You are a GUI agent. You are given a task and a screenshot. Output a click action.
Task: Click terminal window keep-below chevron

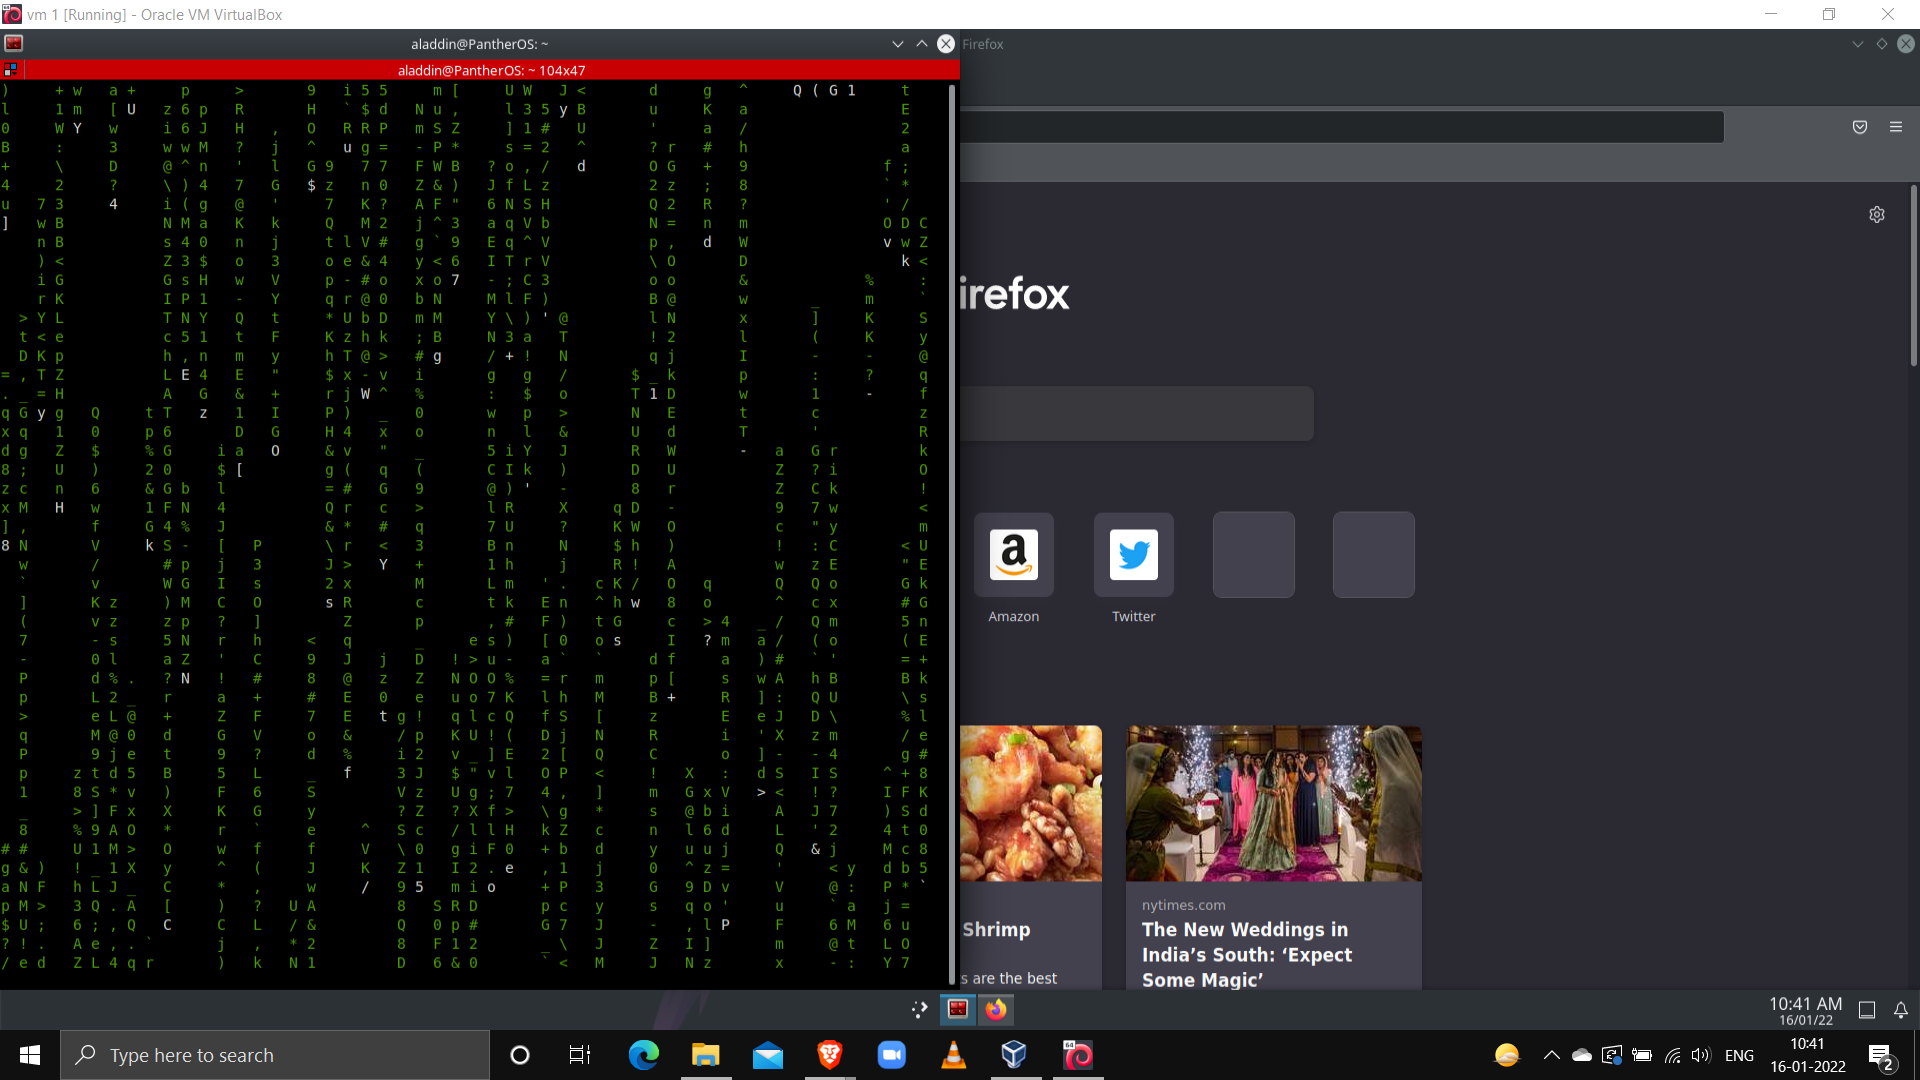pyautogui.click(x=897, y=44)
